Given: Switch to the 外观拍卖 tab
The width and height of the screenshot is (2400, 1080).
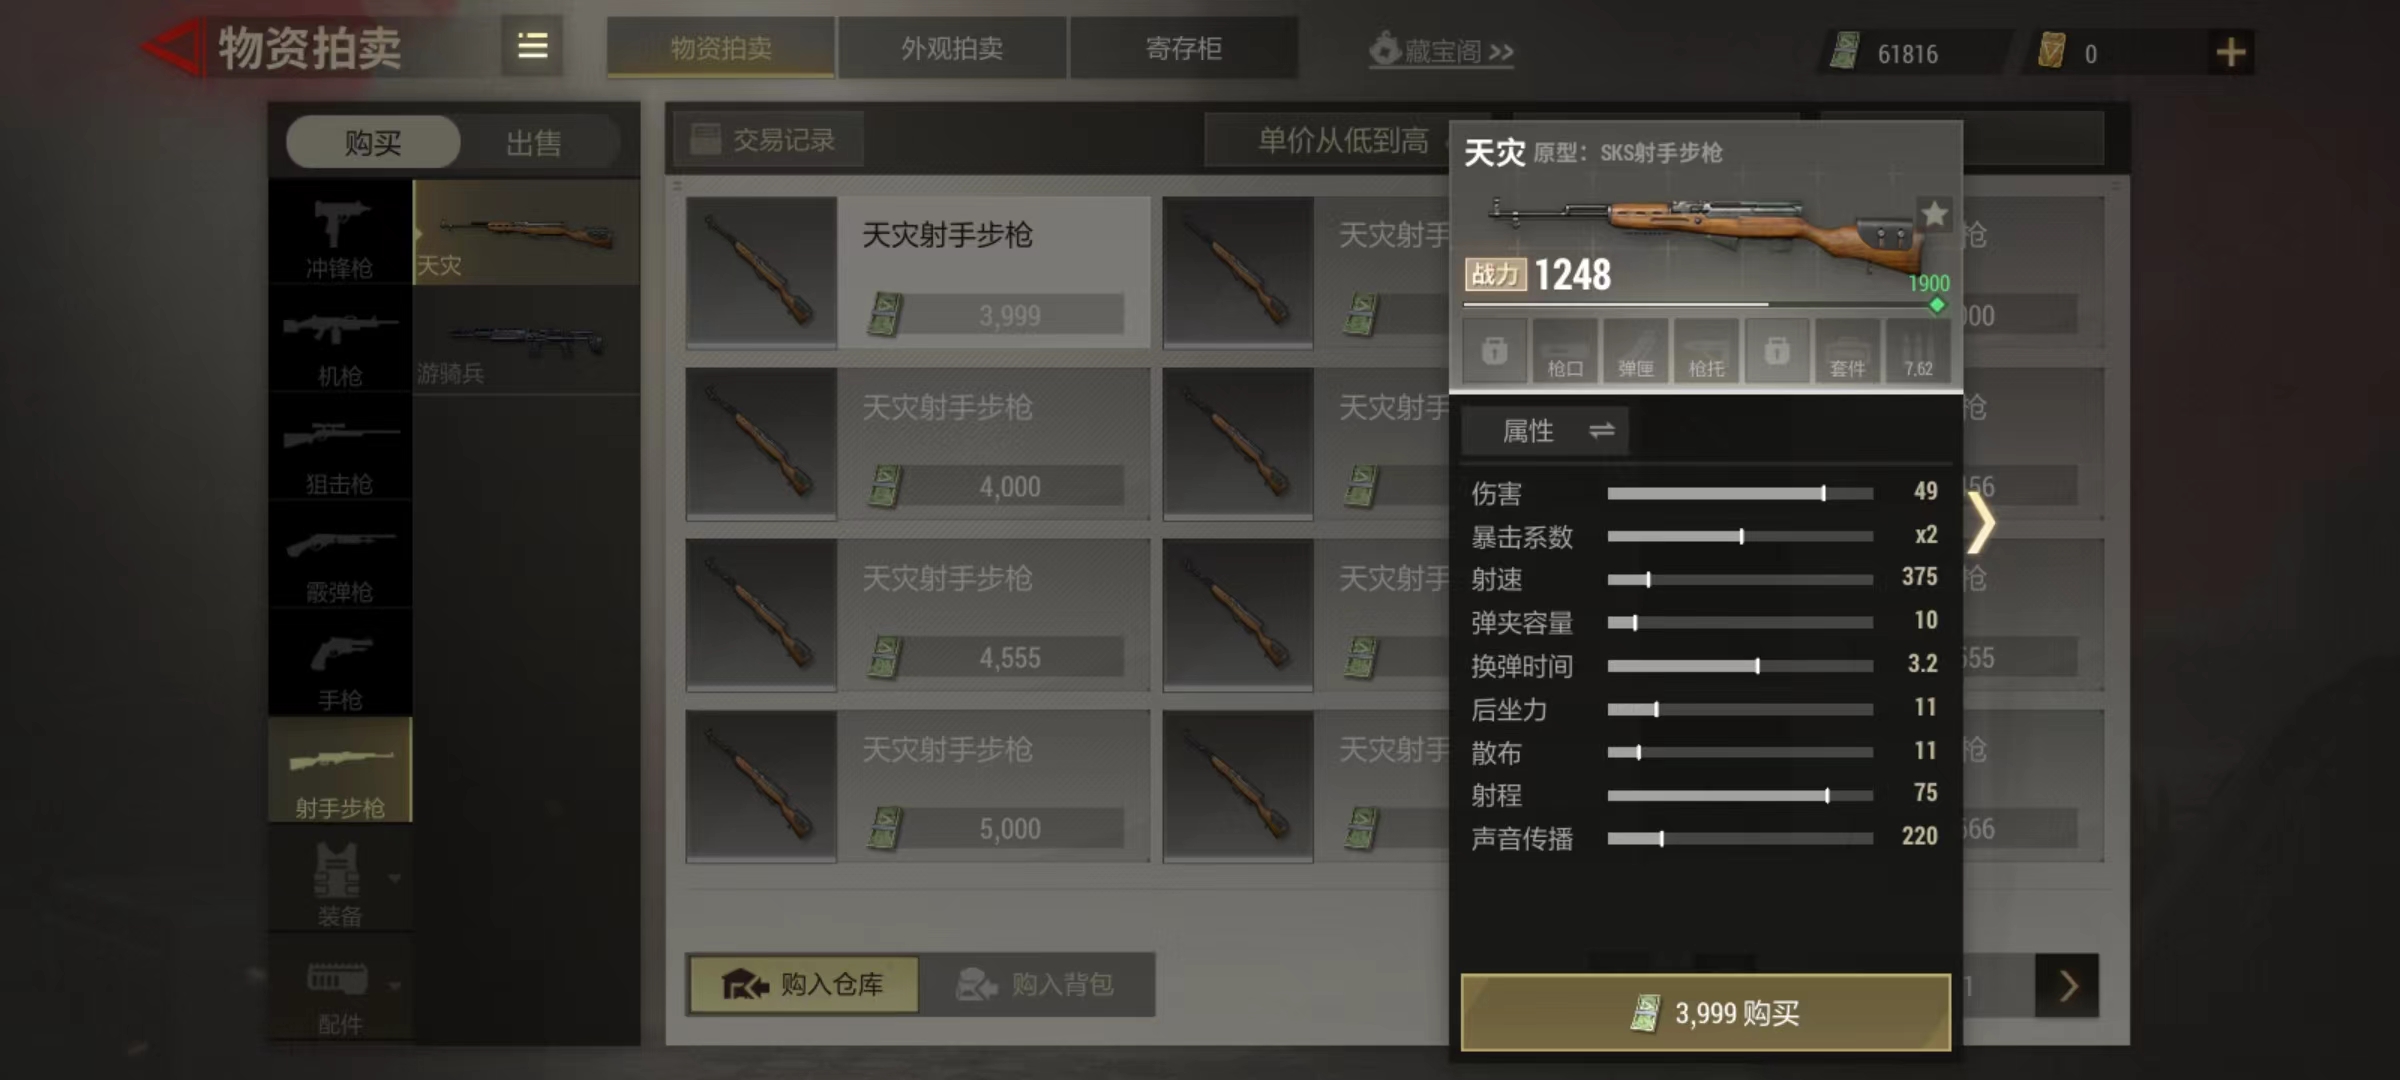Looking at the screenshot, I should coord(952,48).
